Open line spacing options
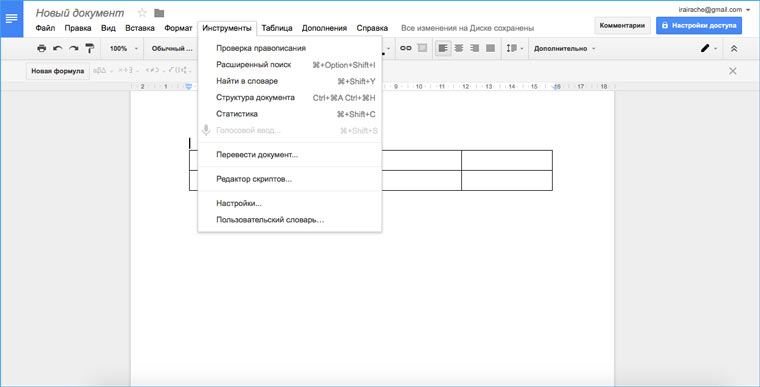 [x=515, y=48]
